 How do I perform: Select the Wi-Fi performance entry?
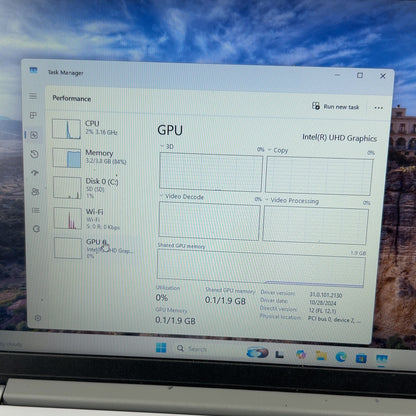click(x=95, y=218)
